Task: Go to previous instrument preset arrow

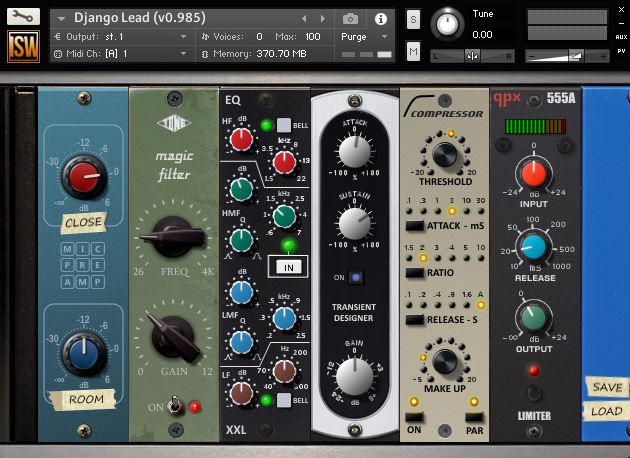Action: [x=304, y=18]
